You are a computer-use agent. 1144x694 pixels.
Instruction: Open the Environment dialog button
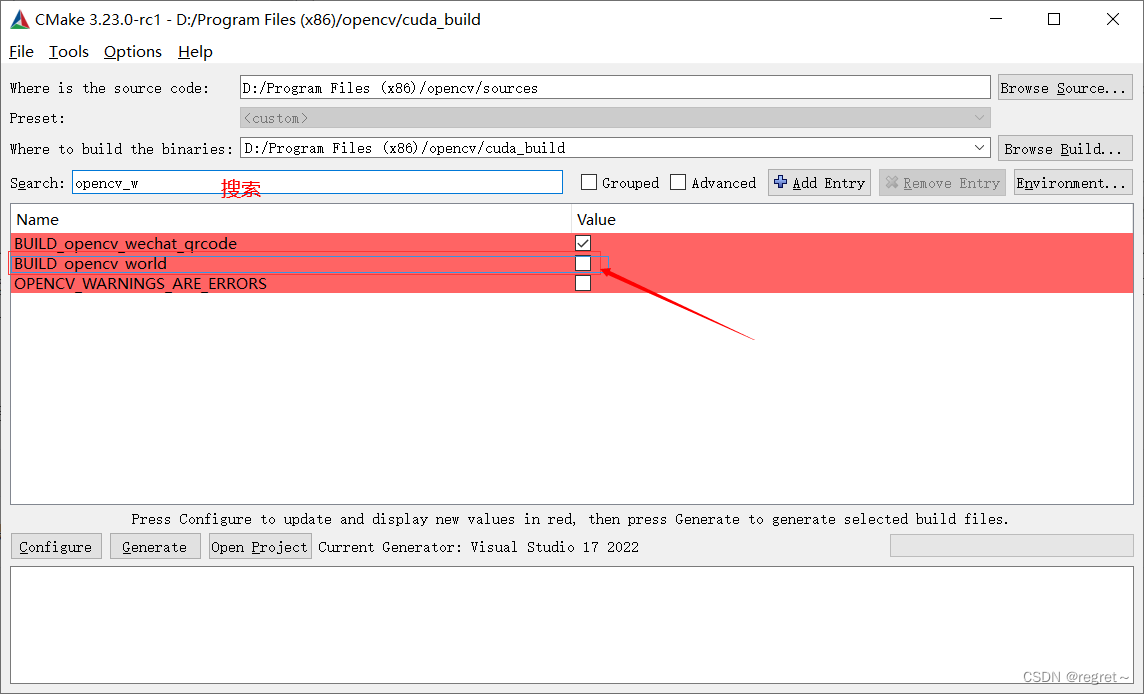pyautogui.click(x=1072, y=182)
